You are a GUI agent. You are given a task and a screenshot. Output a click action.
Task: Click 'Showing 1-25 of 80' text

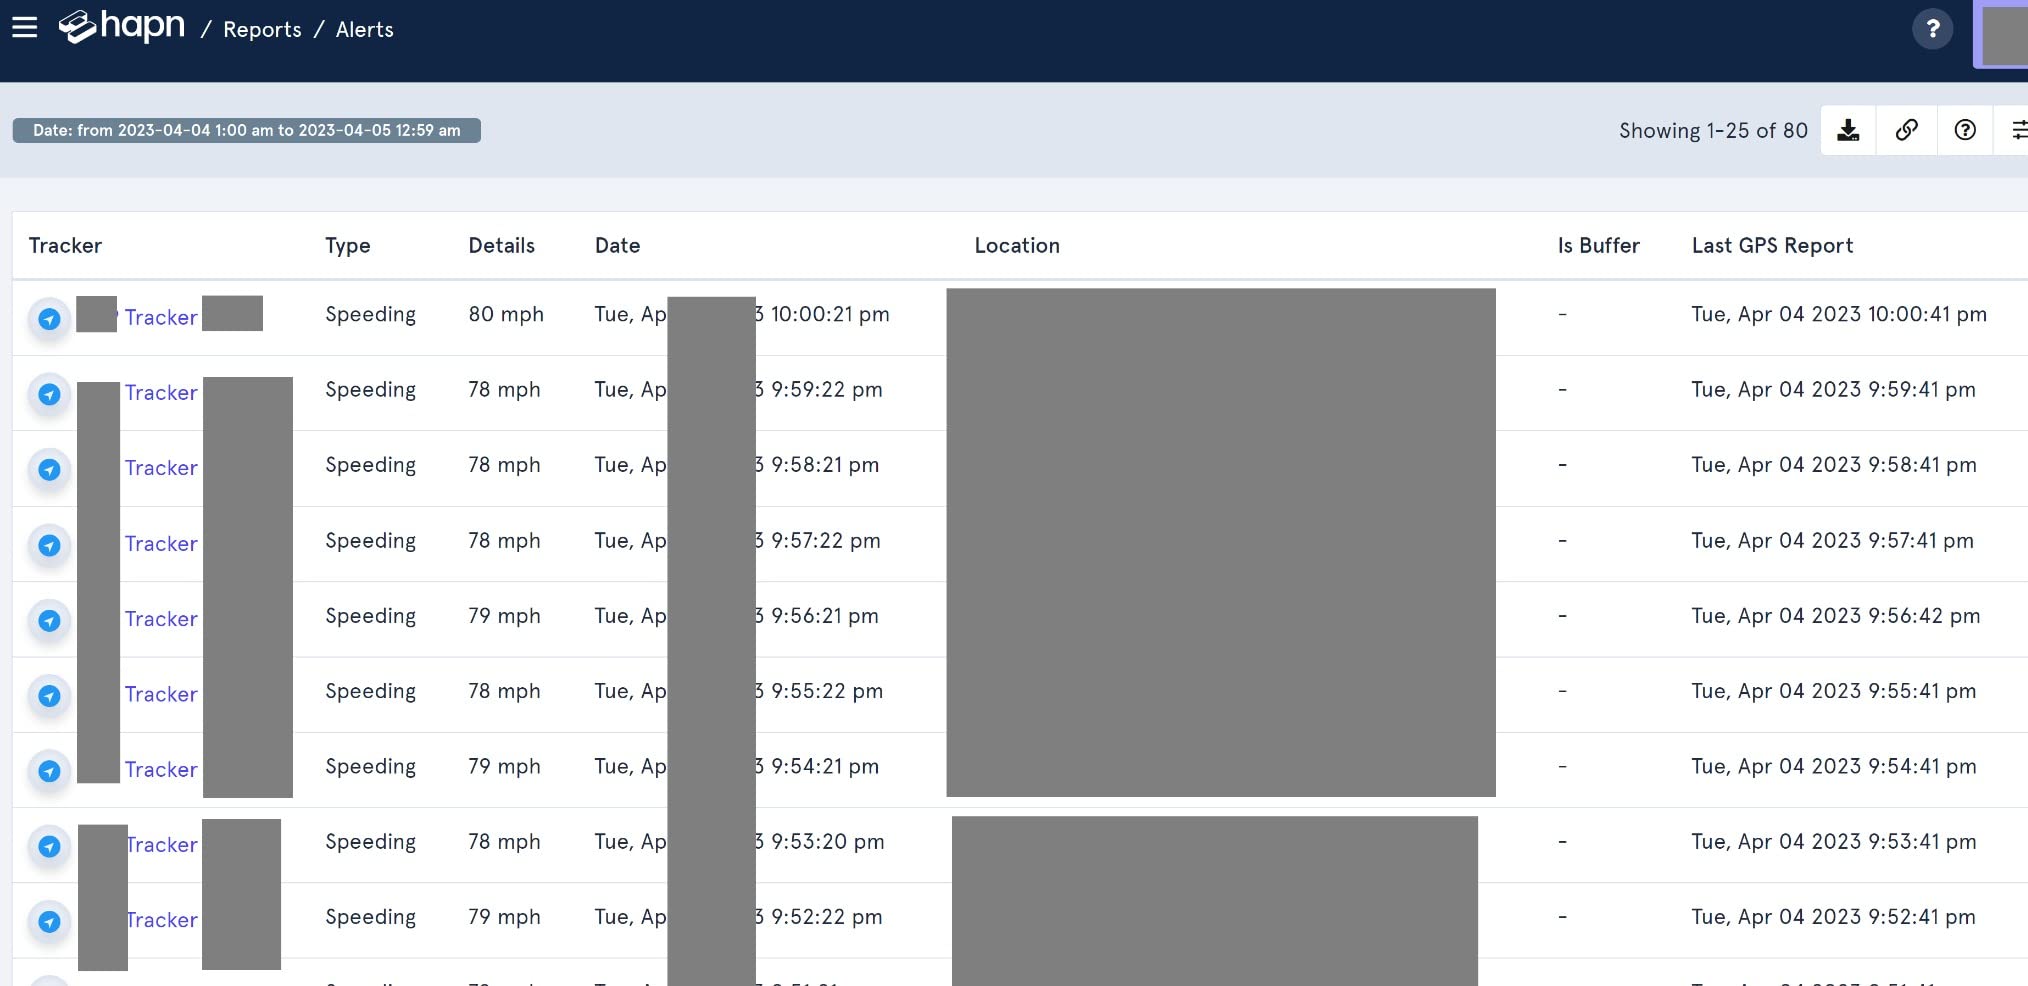tap(1713, 131)
